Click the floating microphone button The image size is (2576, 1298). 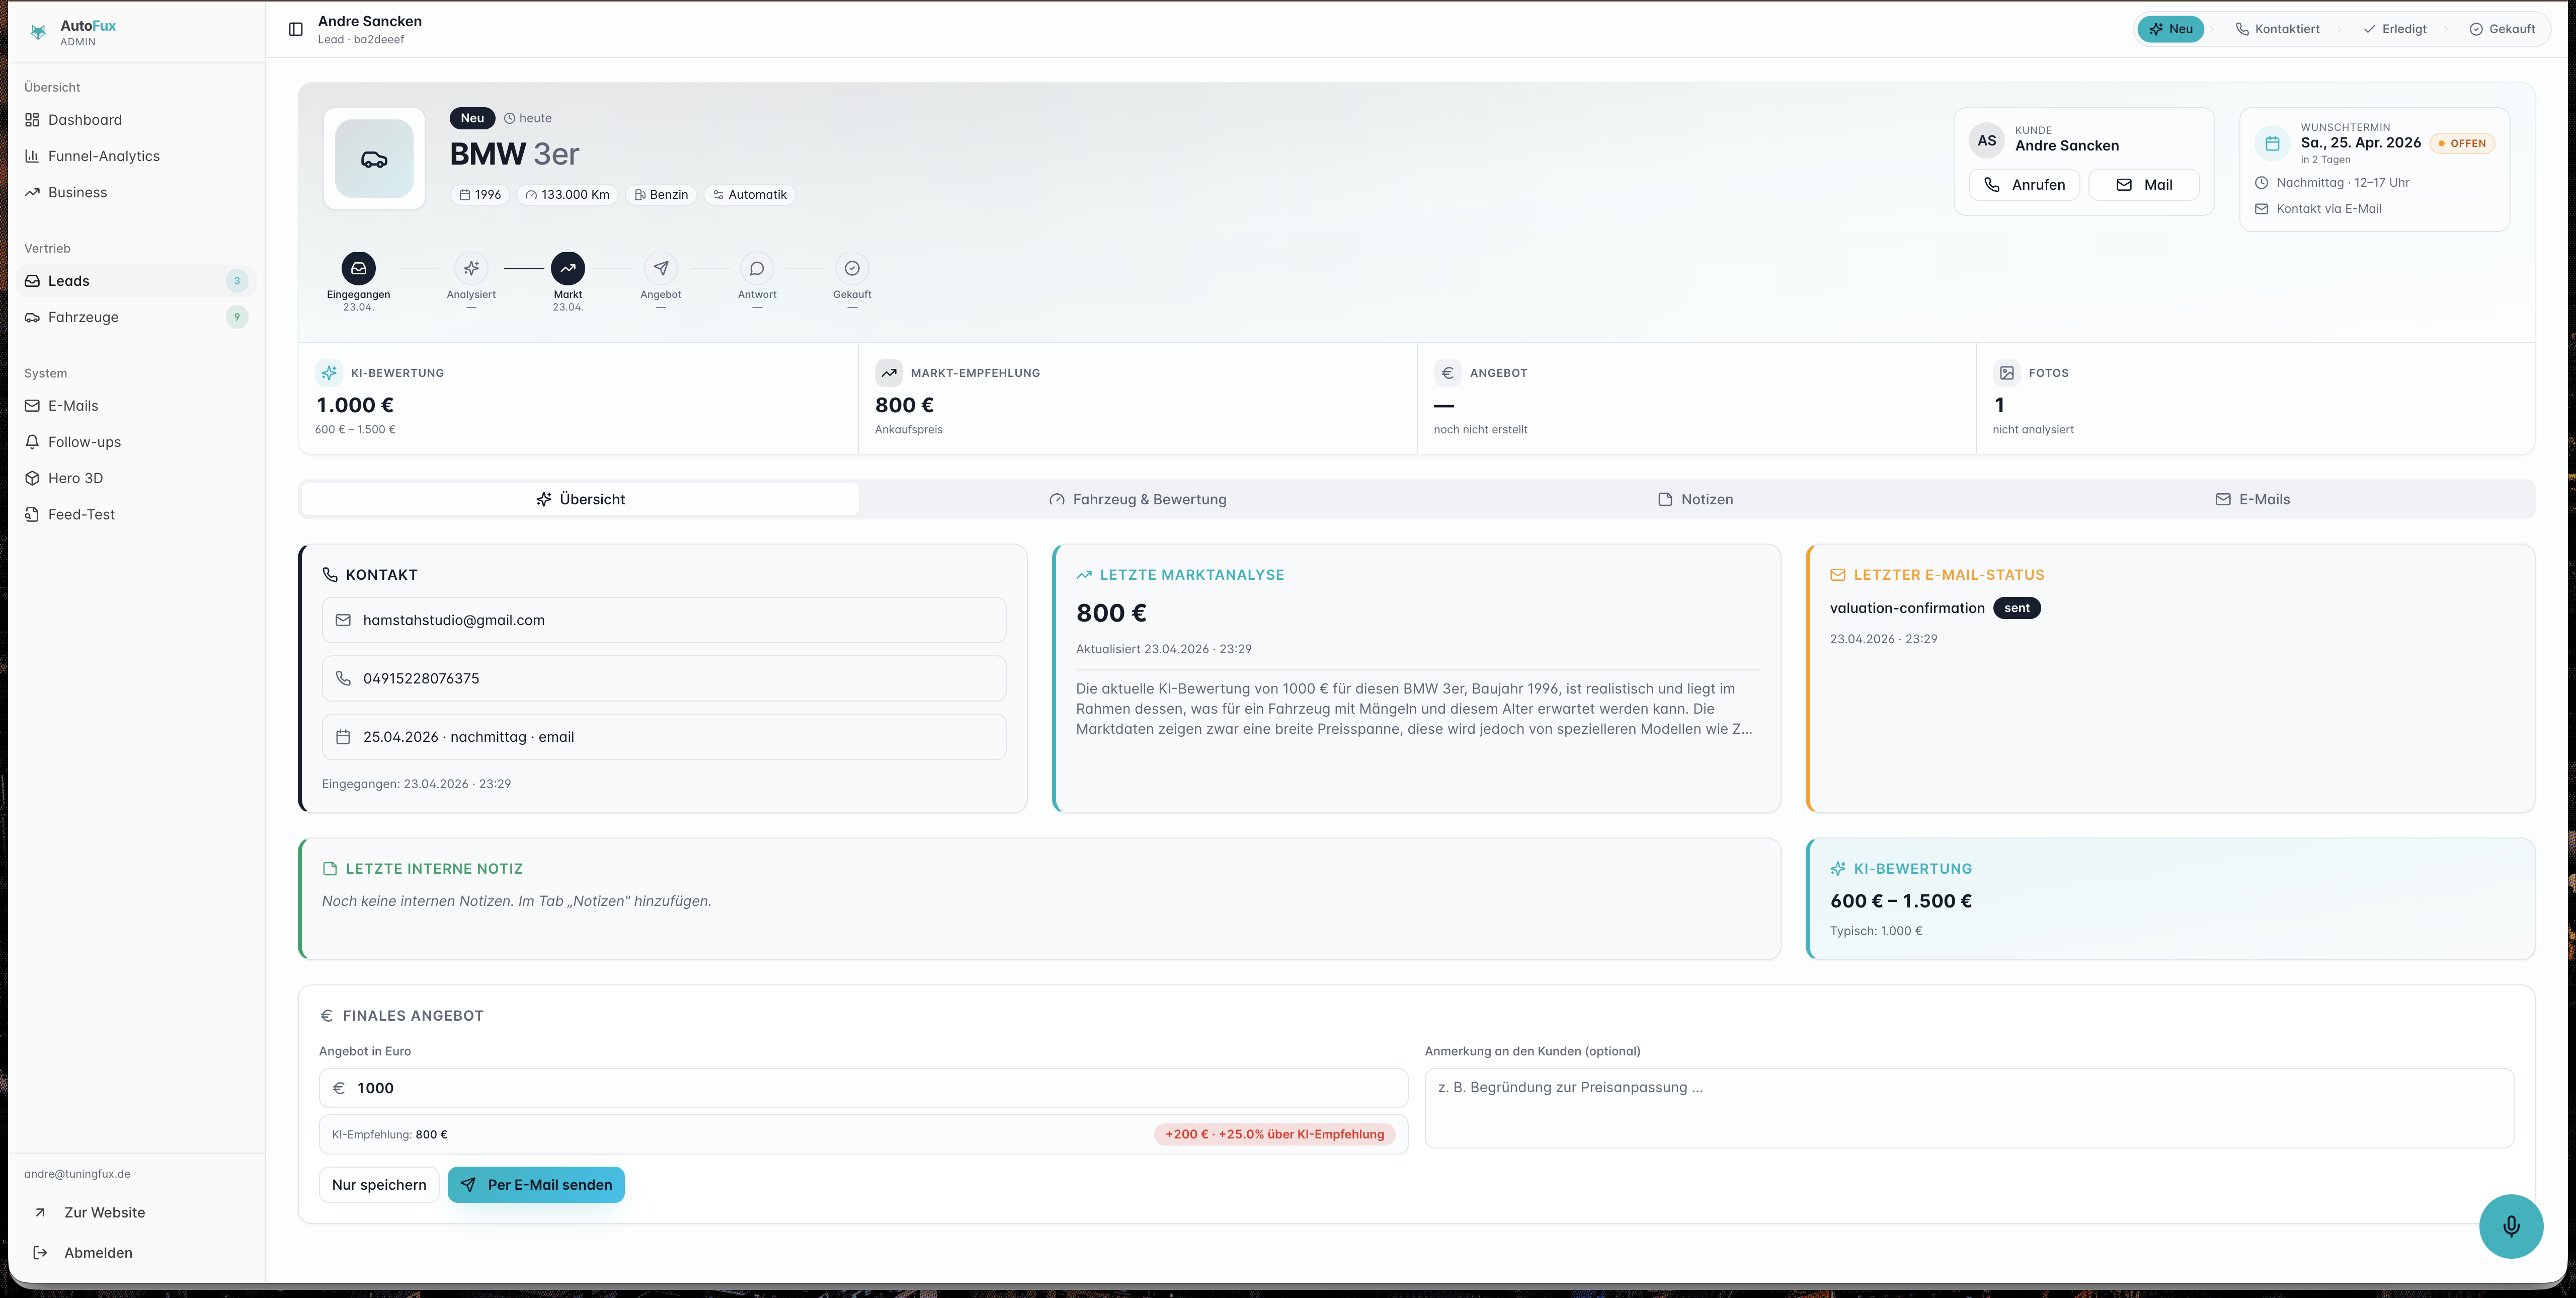pos(2511,1226)
